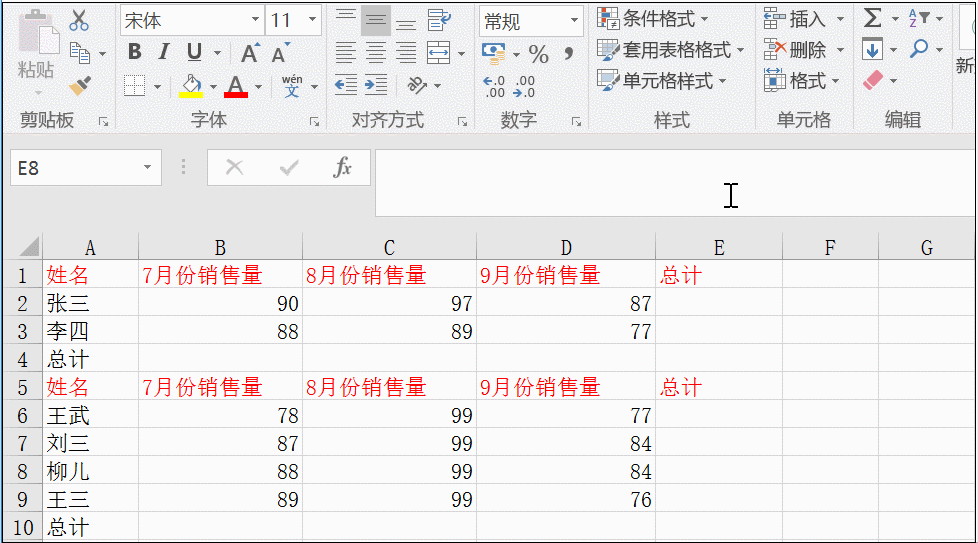
Task: Click the Paste (粘贴) button
Action: click(36, 53)
